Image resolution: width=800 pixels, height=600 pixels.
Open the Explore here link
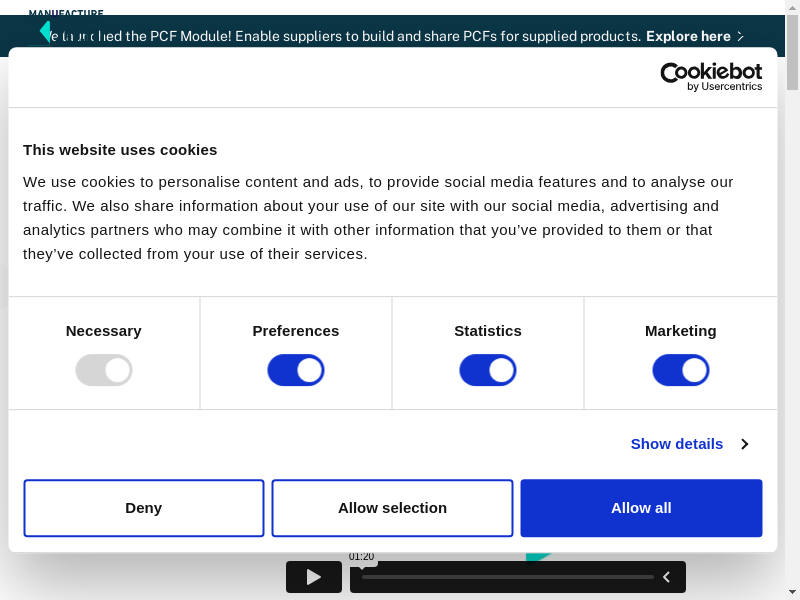688,36
